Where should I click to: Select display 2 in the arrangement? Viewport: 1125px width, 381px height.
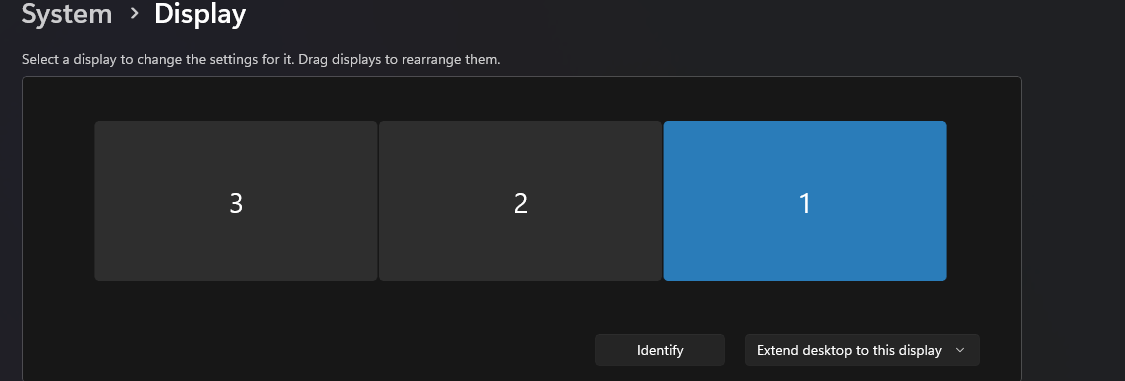520,201
